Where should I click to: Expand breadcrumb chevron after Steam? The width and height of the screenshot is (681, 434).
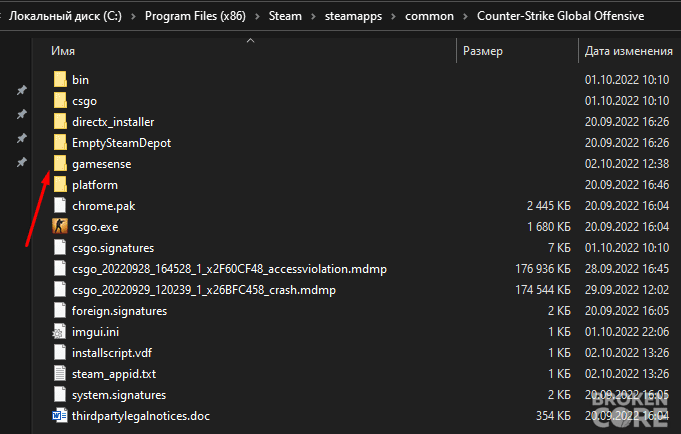(313, 16)
